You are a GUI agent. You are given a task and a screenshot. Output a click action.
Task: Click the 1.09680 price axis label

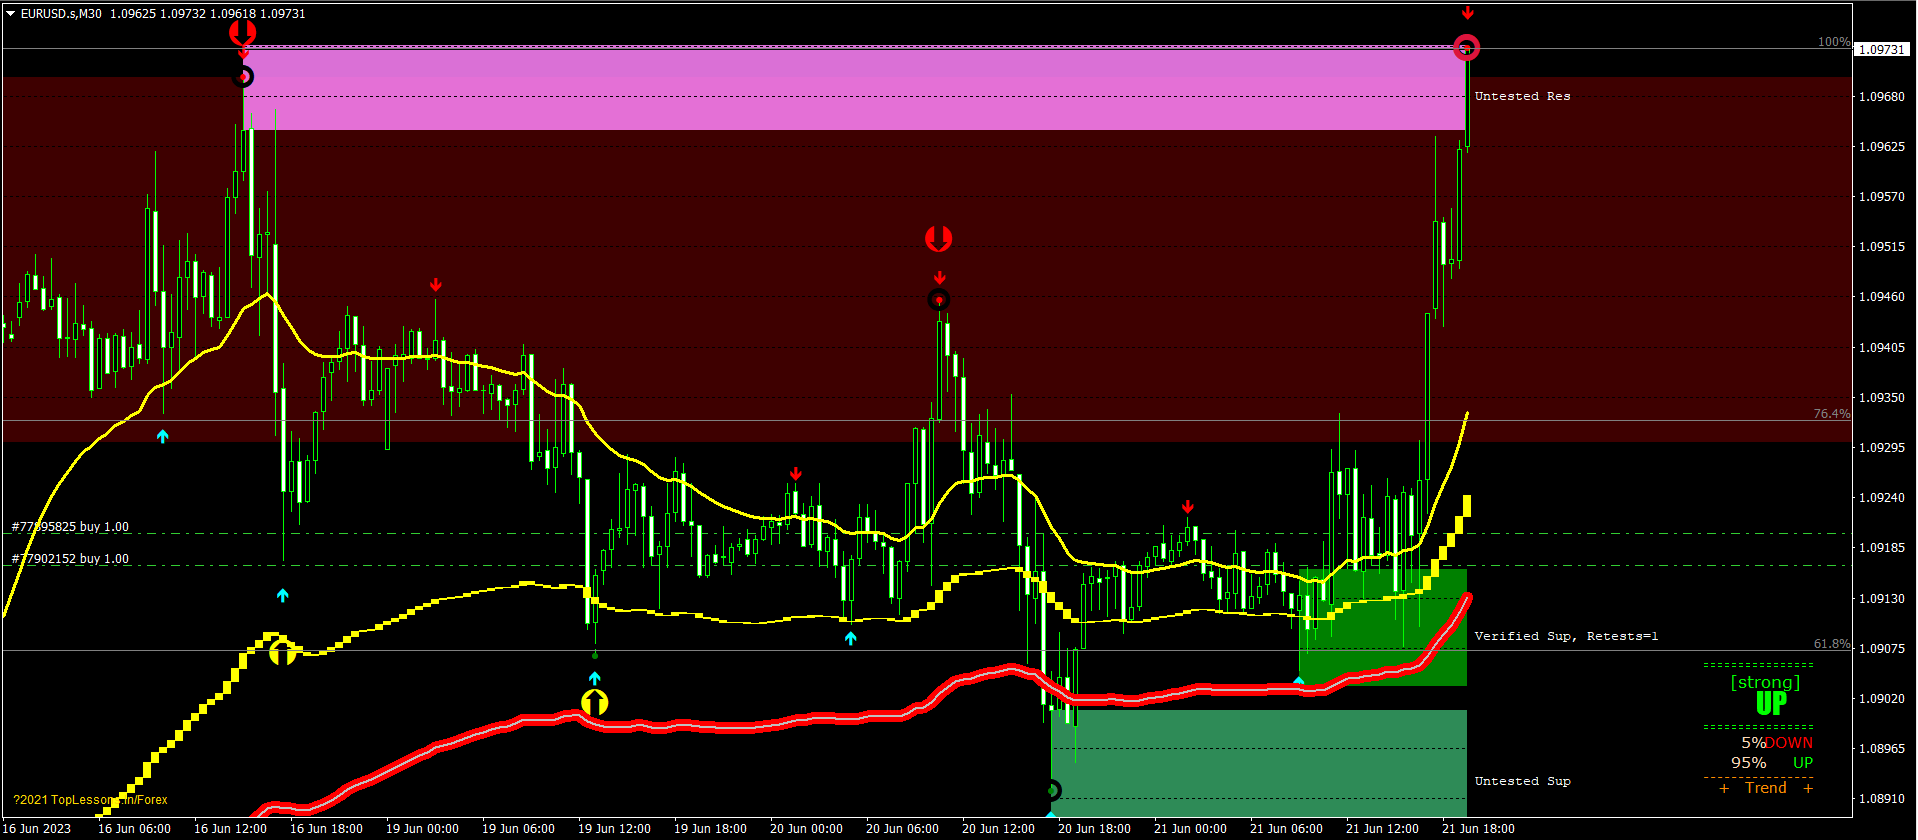pos(1882,97)
